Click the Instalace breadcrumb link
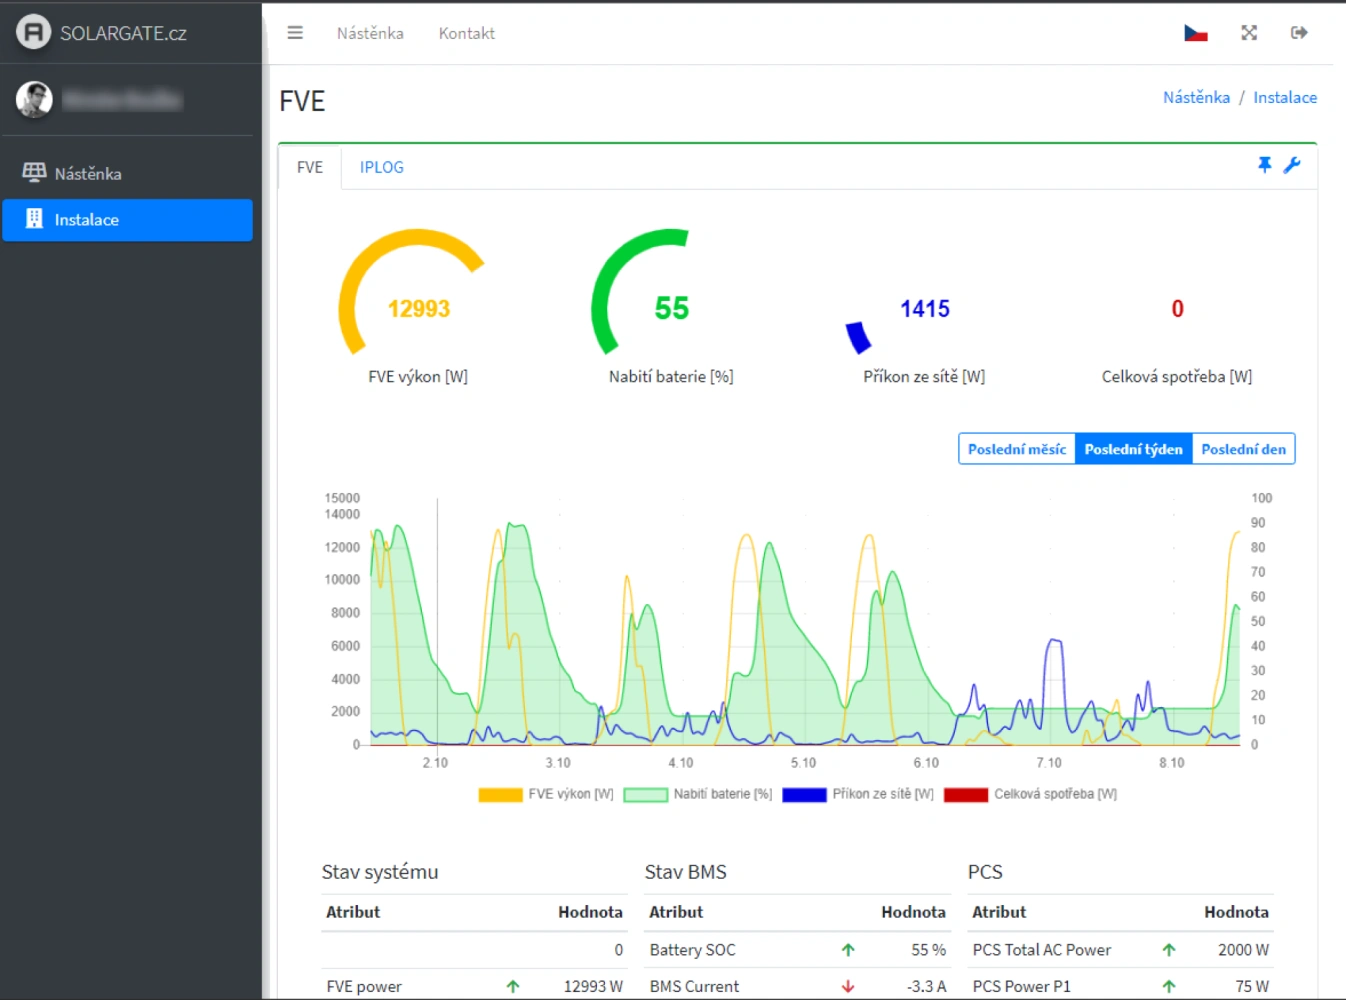This screenshot has height=1000, width=1346. 1284,97
